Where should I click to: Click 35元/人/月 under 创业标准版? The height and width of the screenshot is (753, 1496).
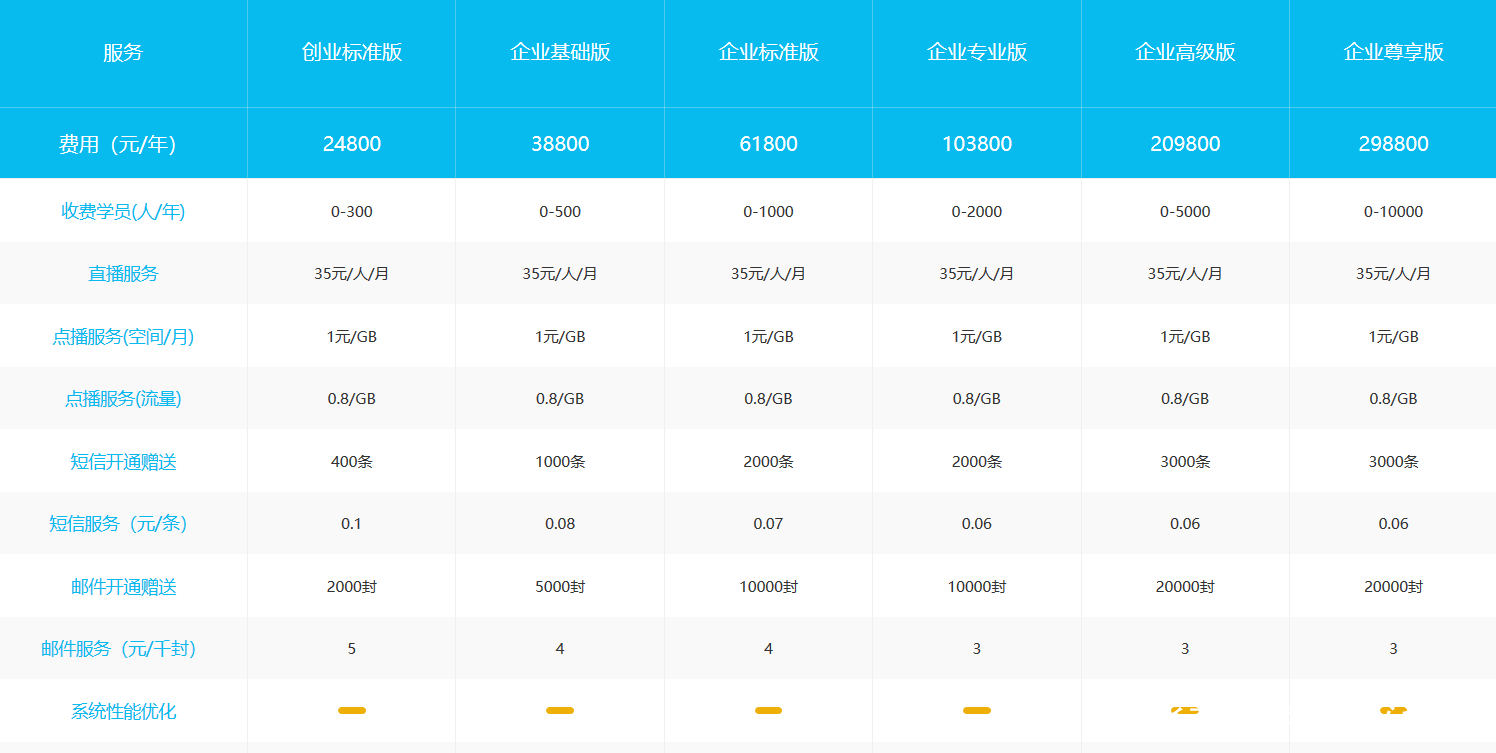352,273
